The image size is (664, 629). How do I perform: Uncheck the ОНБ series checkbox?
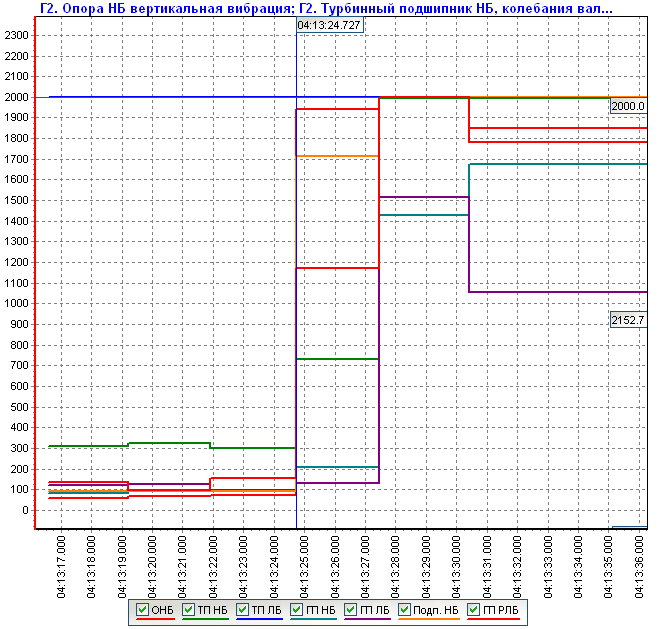pos(142,610)
